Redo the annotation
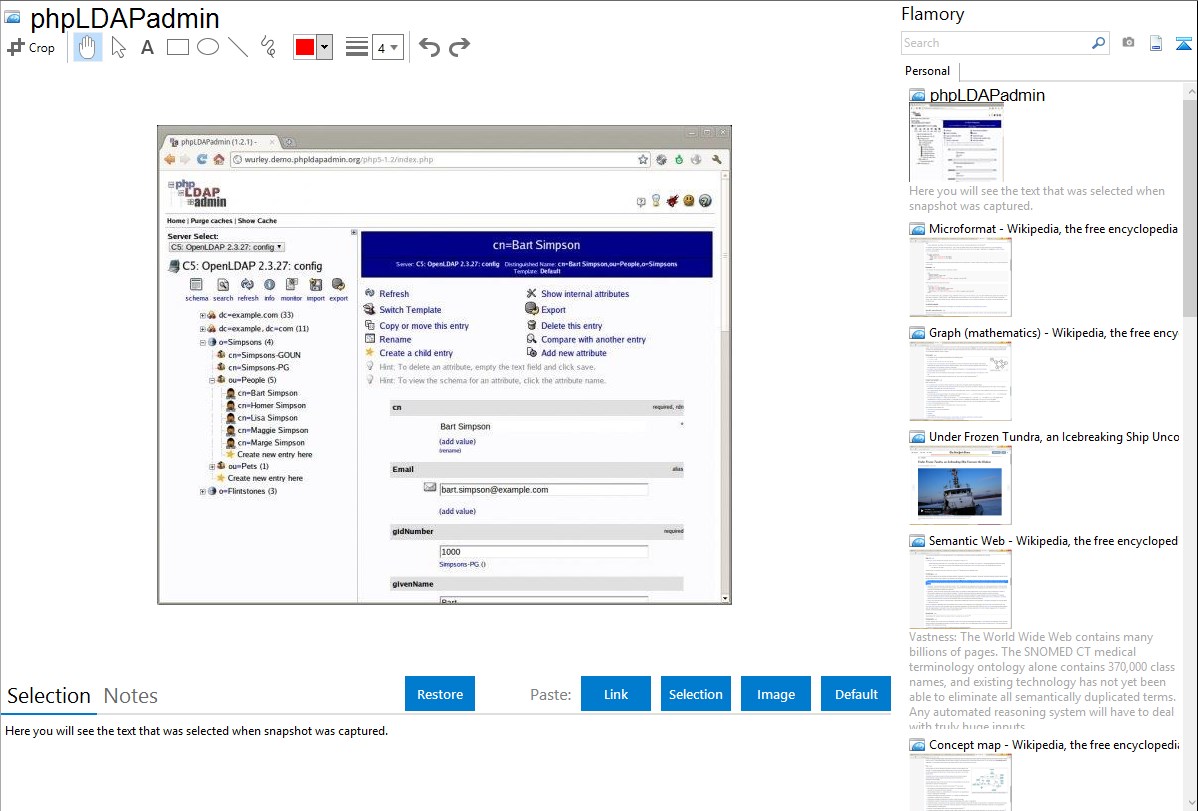Image resolution: width=1198 pixels, height=811 pixels. pos(459,47)
